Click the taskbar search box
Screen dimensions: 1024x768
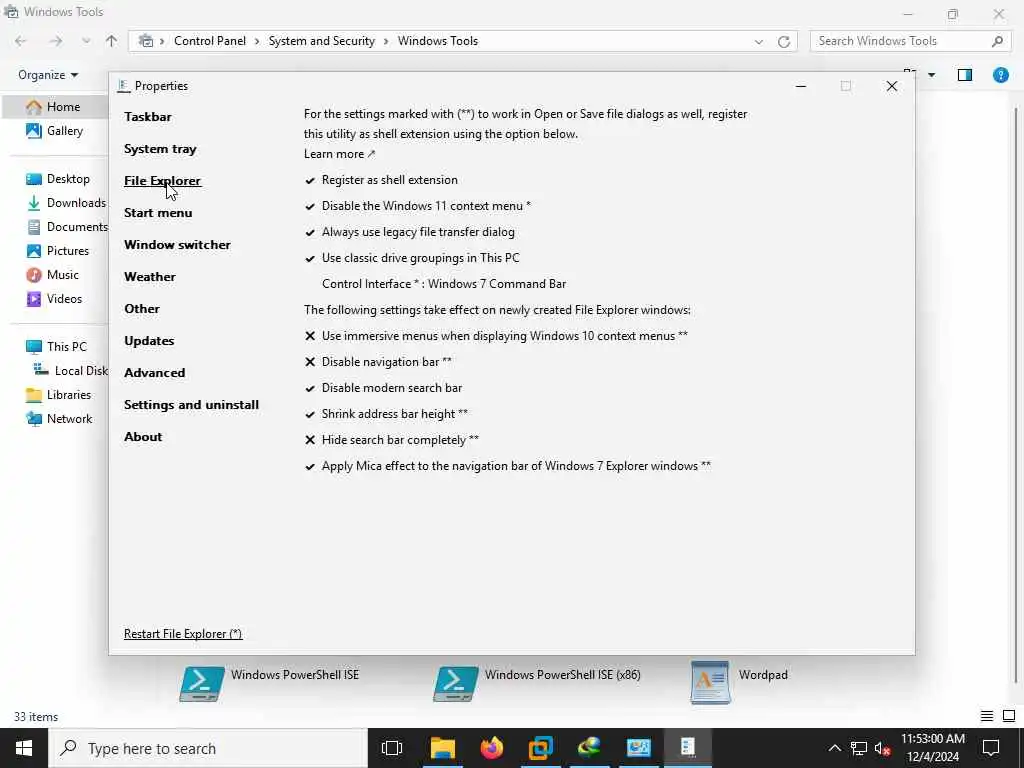[208, 748]
